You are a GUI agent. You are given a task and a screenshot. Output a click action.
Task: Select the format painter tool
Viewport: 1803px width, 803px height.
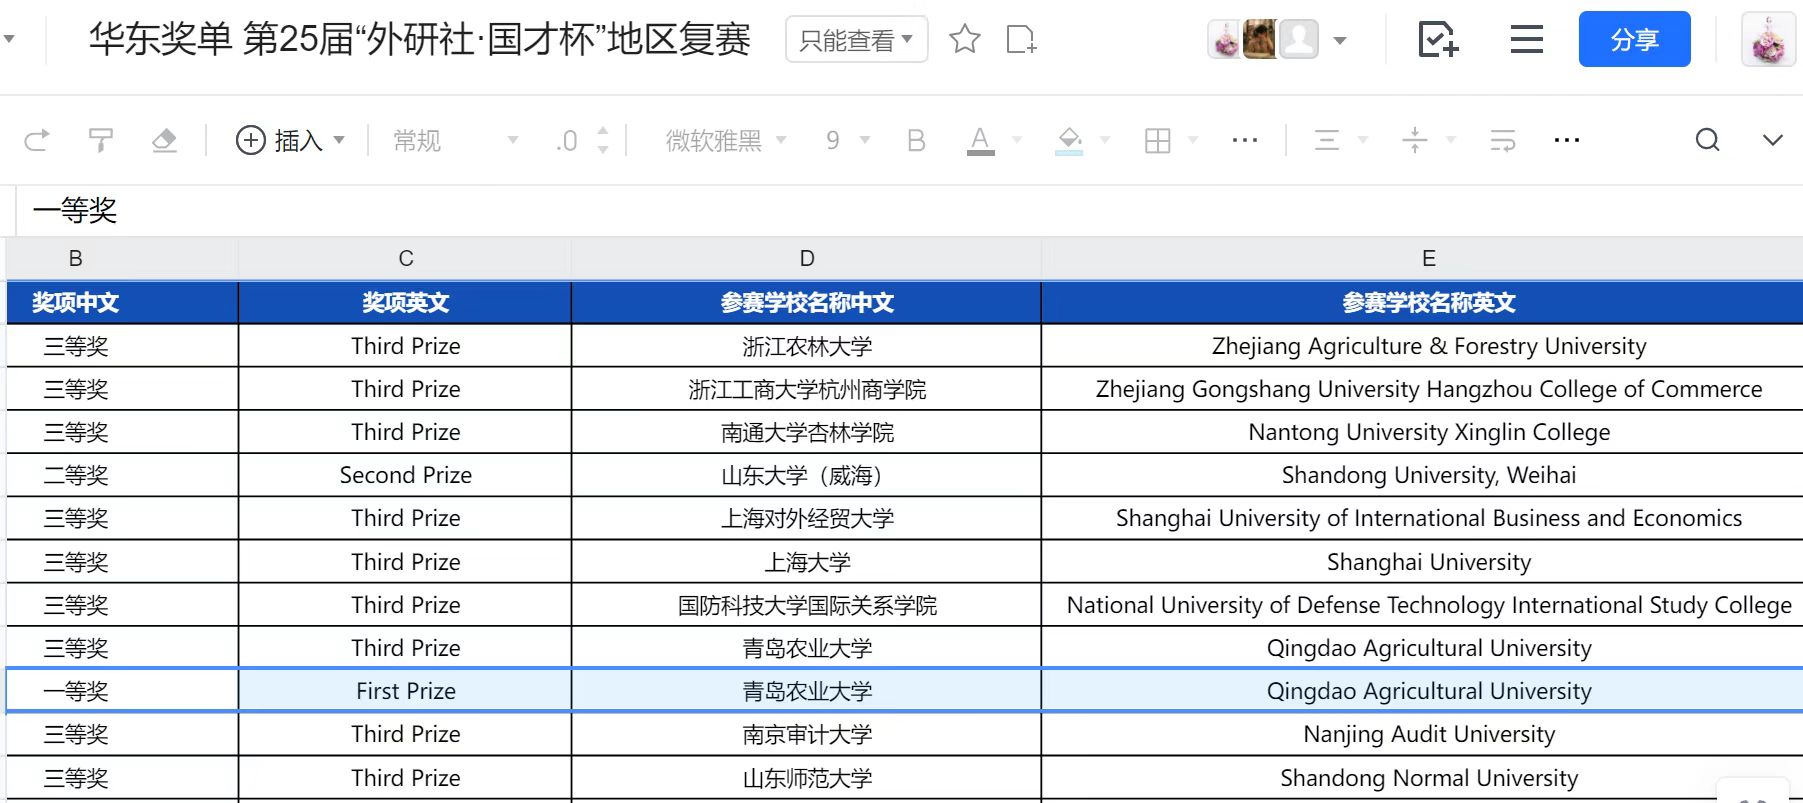101,141
